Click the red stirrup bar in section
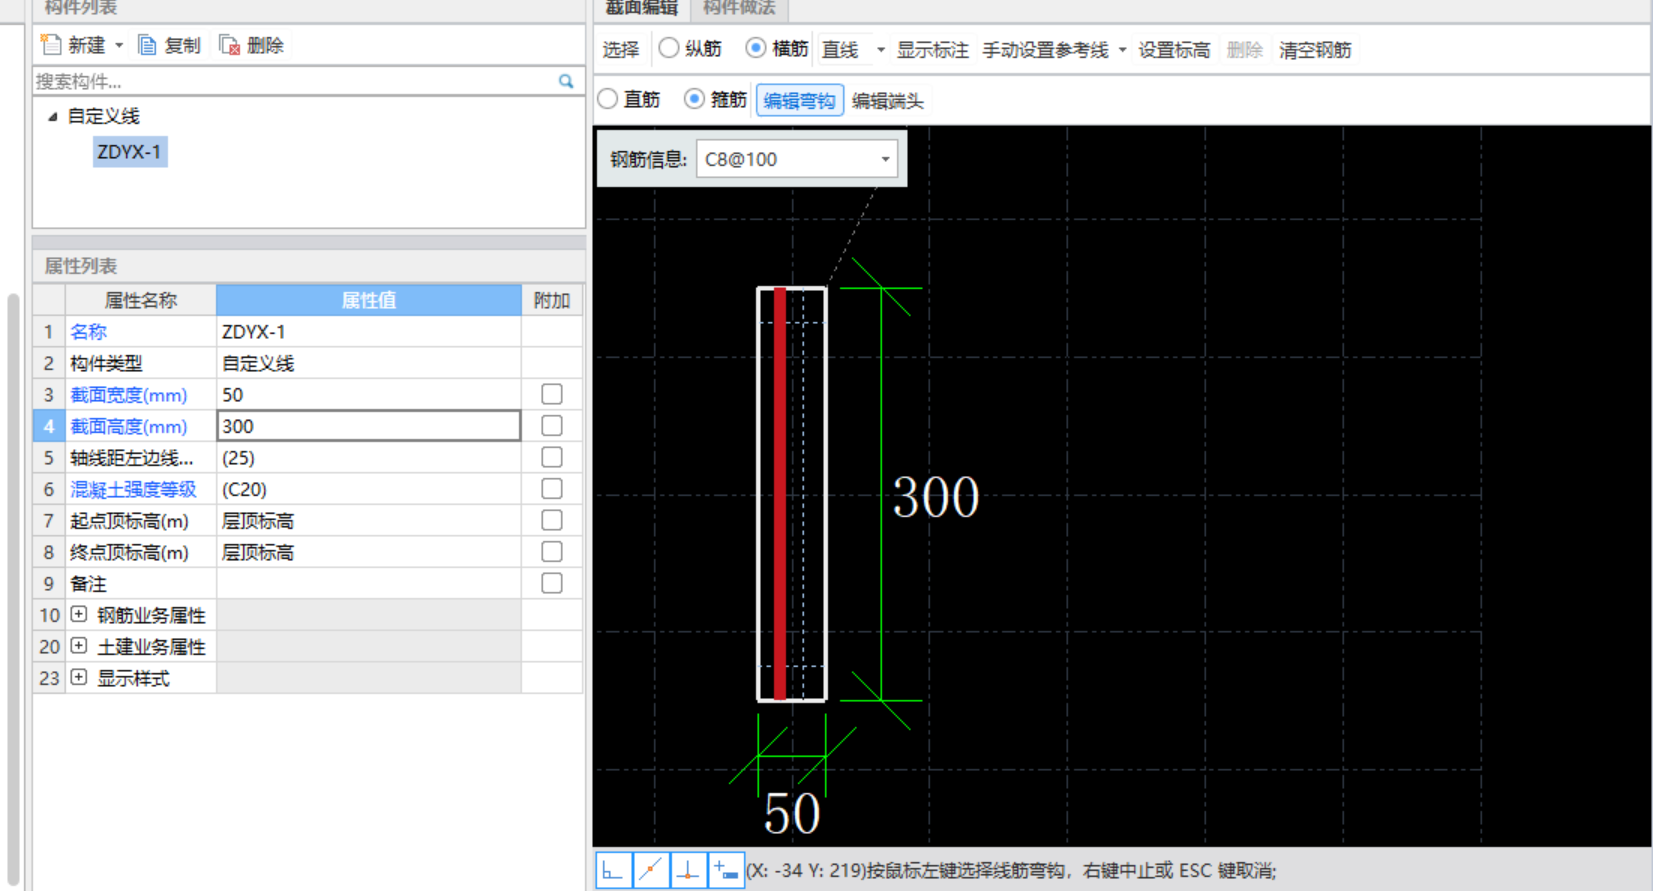This screenshot has width=1653, height=891. (x=780, y=494)
